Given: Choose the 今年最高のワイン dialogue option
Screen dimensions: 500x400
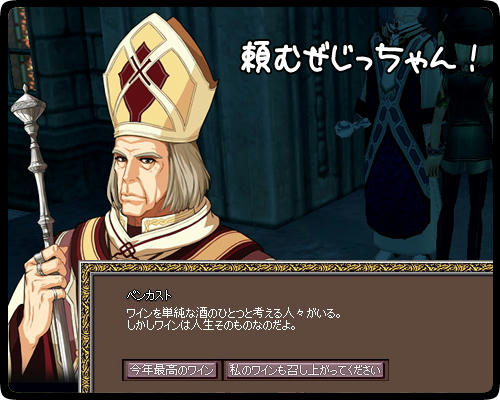Looking at the screenshot, I should click(172, 370).
